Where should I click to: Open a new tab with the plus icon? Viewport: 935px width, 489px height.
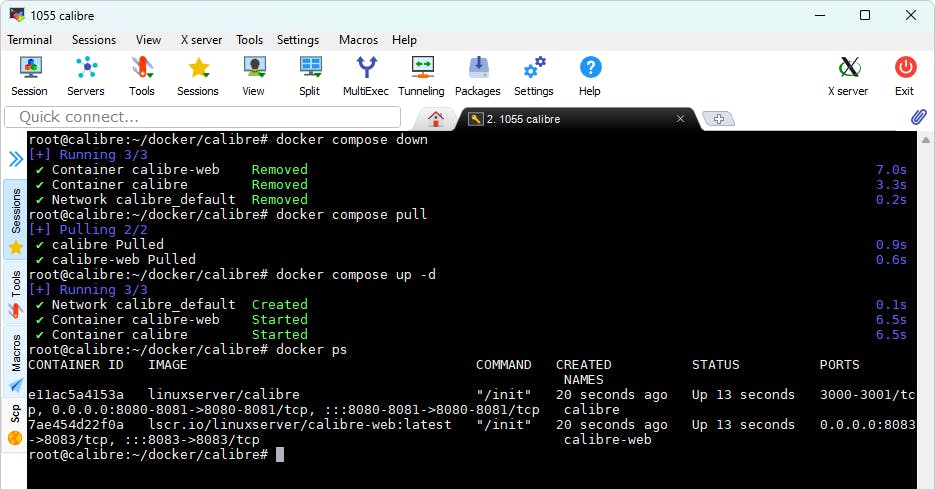[x=719, y=119]
